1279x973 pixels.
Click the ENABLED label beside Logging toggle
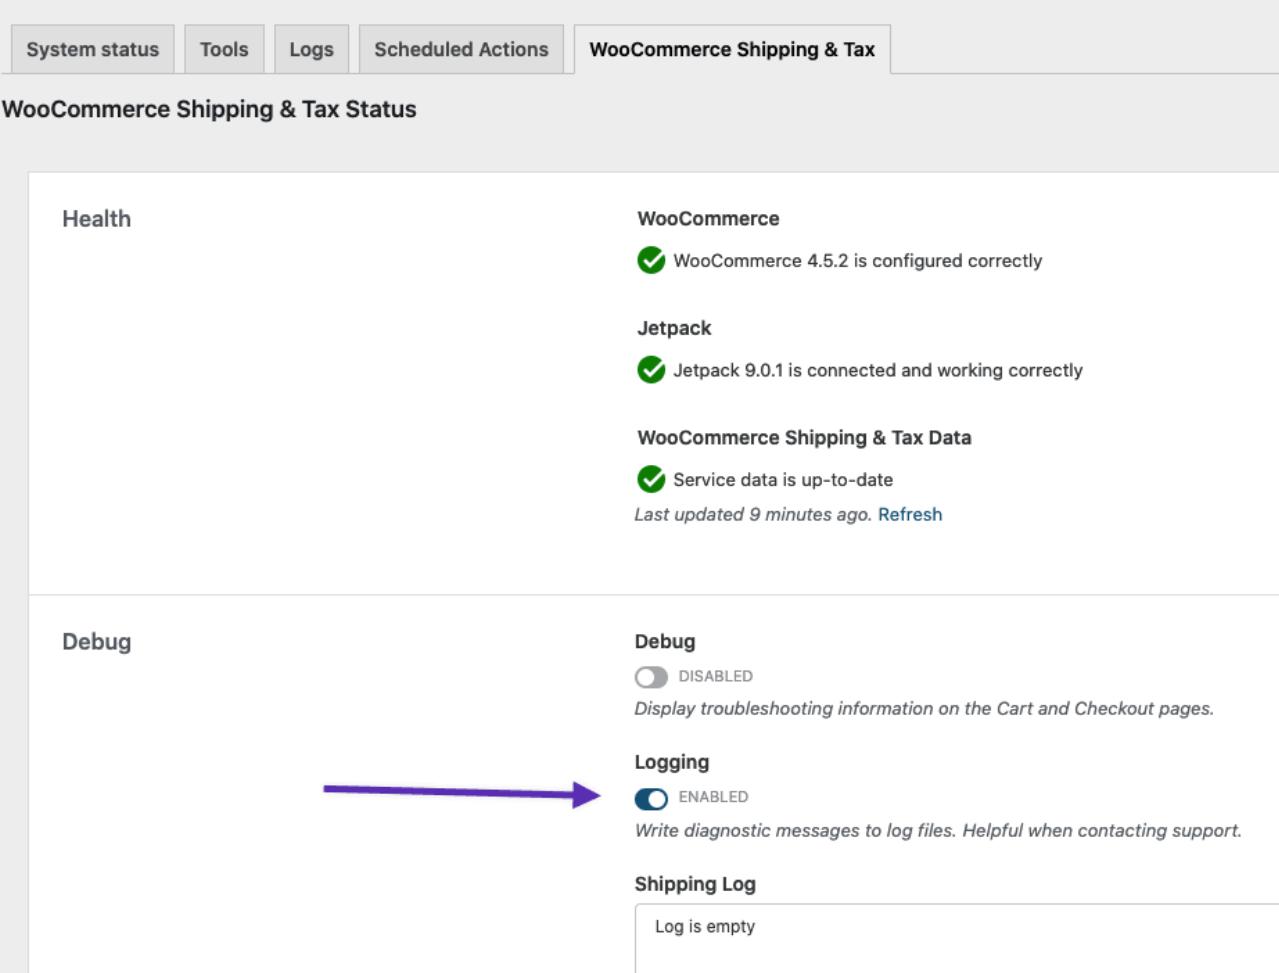pyautogui.click(x=714, y=797)
